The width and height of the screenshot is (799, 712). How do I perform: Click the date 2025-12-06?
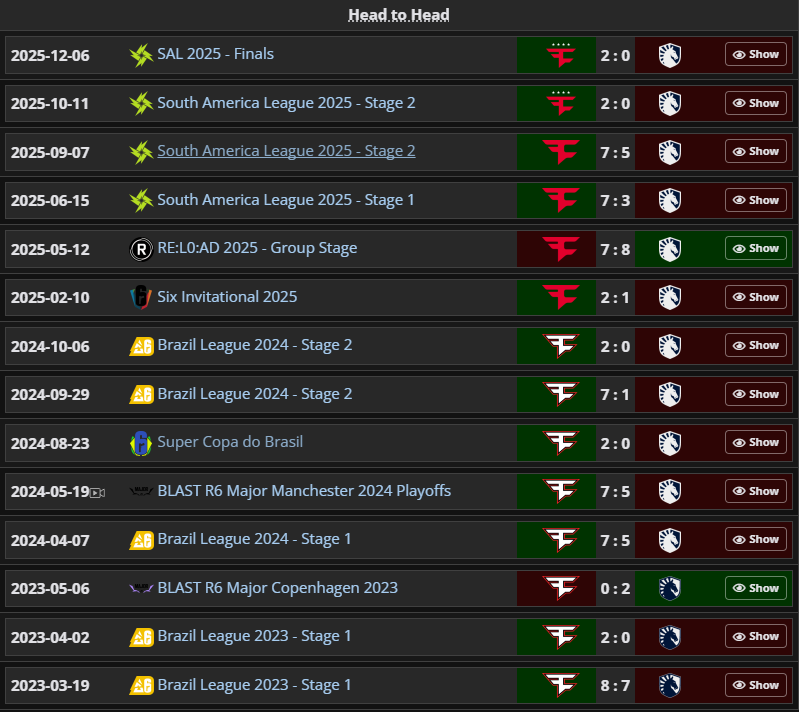[x=50, y=55]
